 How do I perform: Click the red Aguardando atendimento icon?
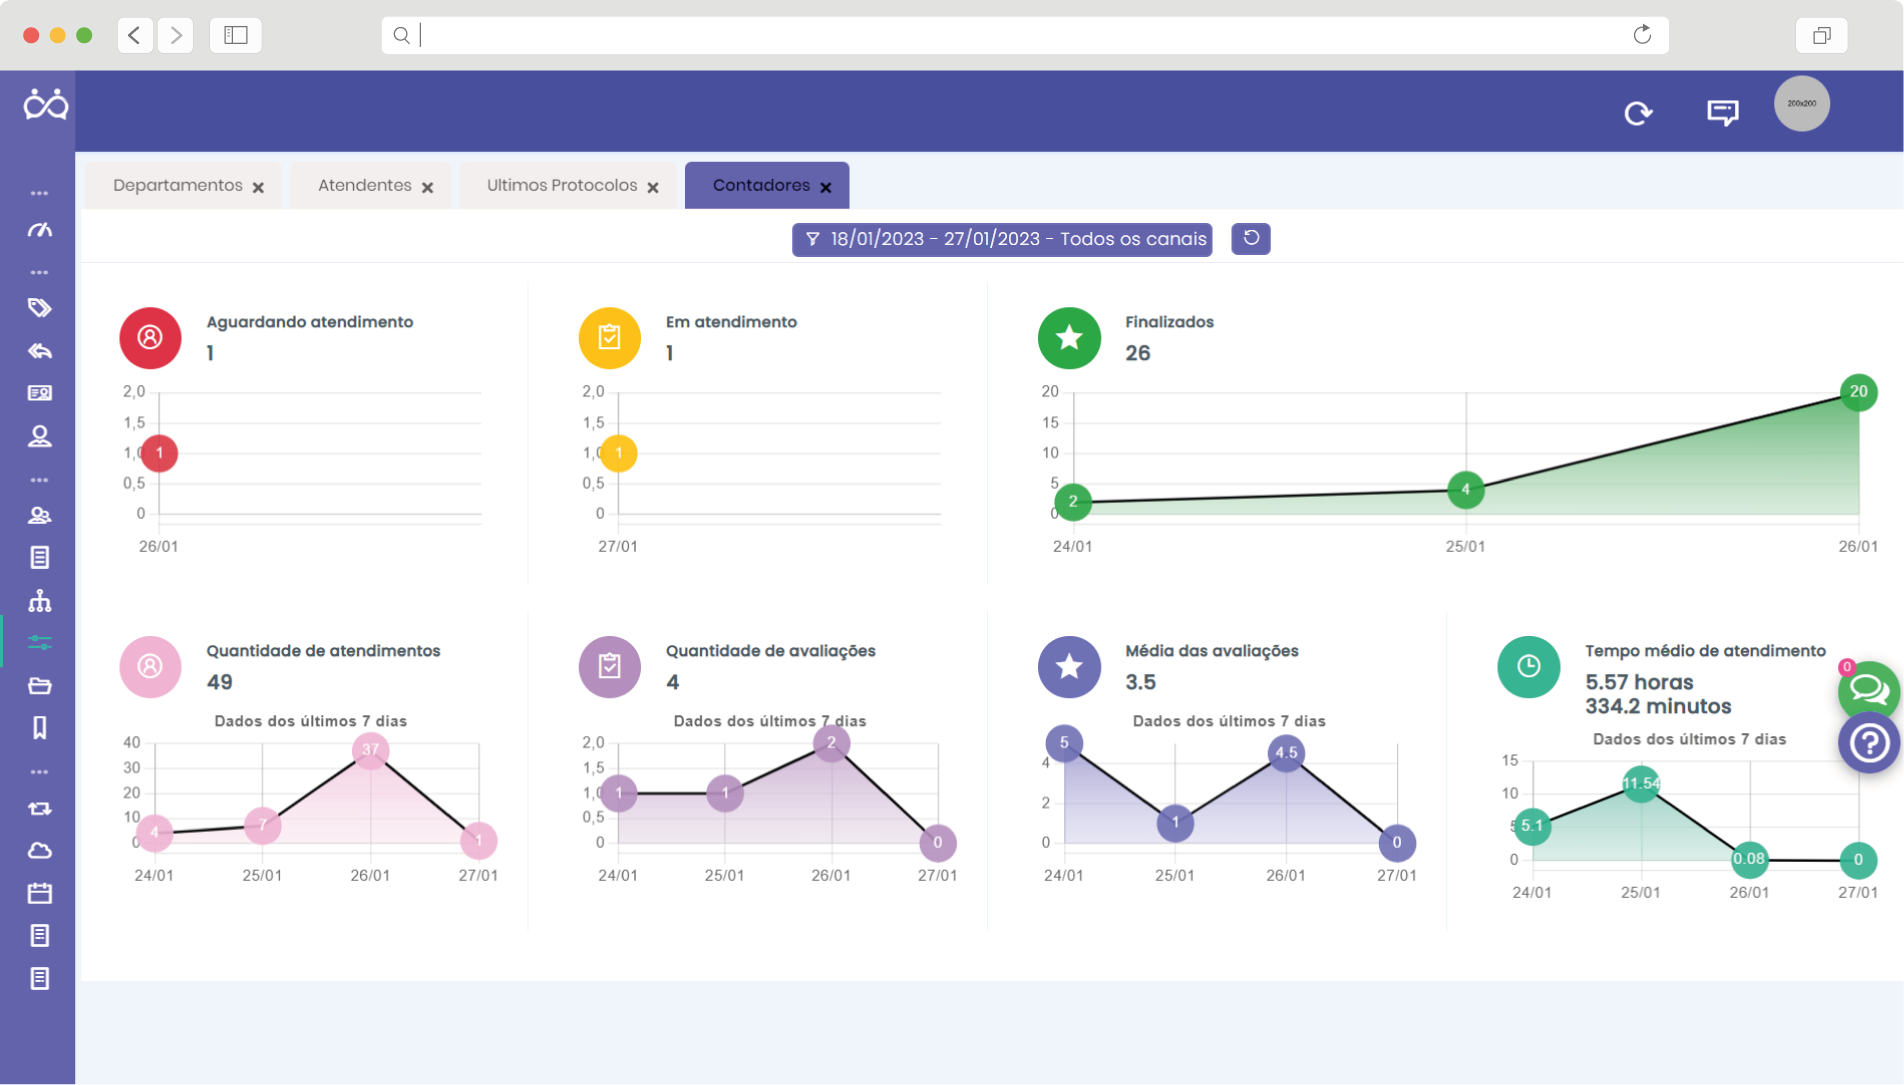[150, 337]
